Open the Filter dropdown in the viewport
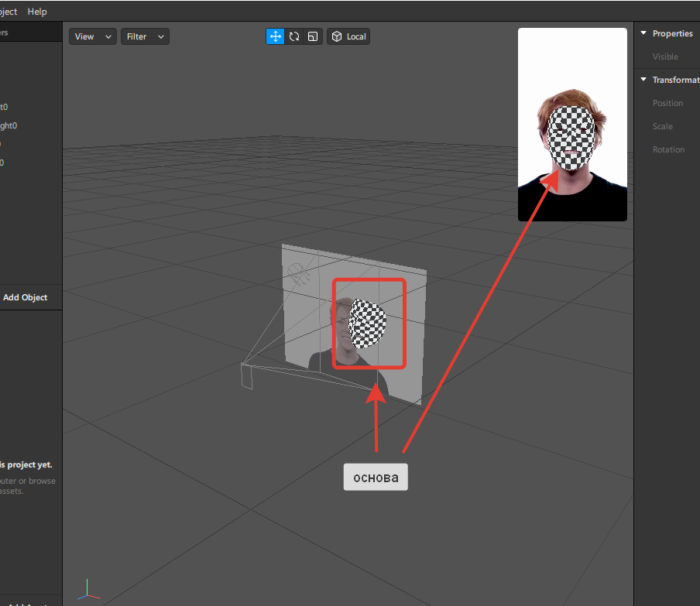Screen dimensions: 700x606 pyautogui.click(x=145, y=37)
